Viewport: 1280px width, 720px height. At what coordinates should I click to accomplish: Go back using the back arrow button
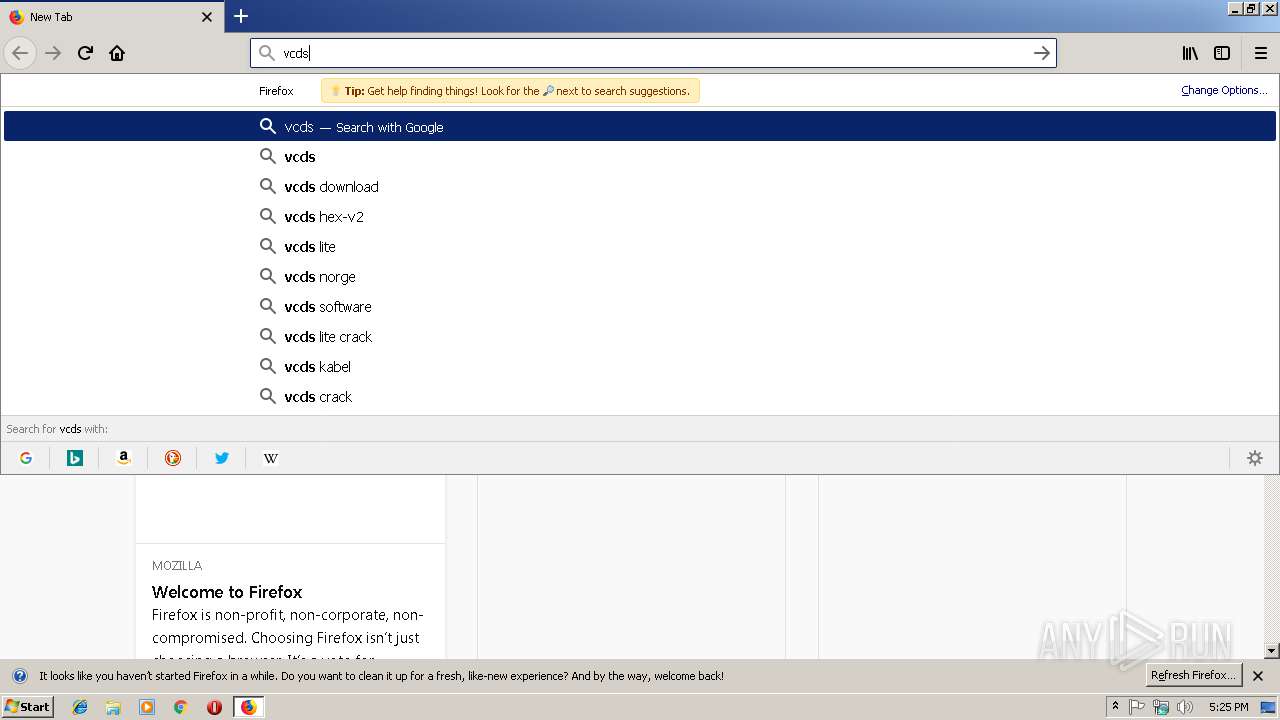pos(20,53)
